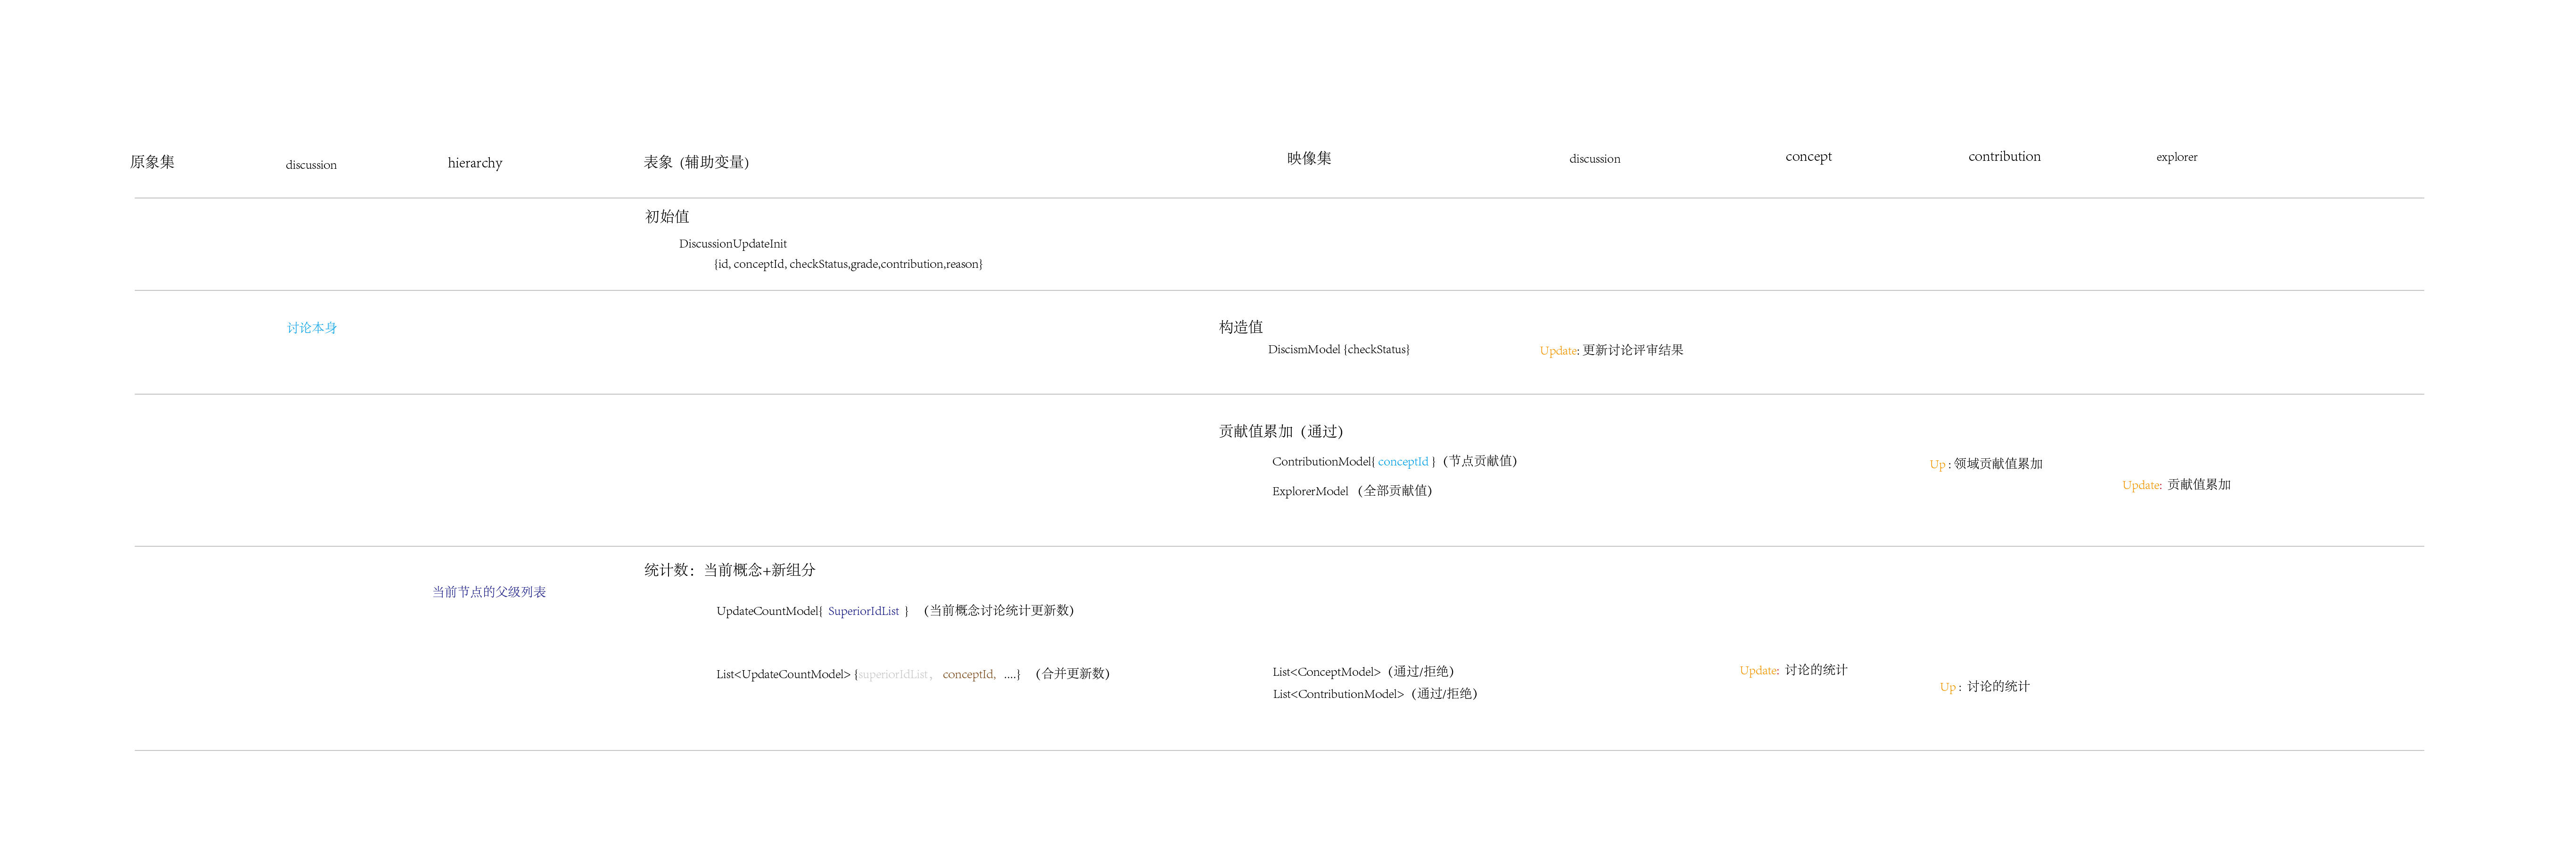Click the 初始值 section label

(x=667, y=217)
